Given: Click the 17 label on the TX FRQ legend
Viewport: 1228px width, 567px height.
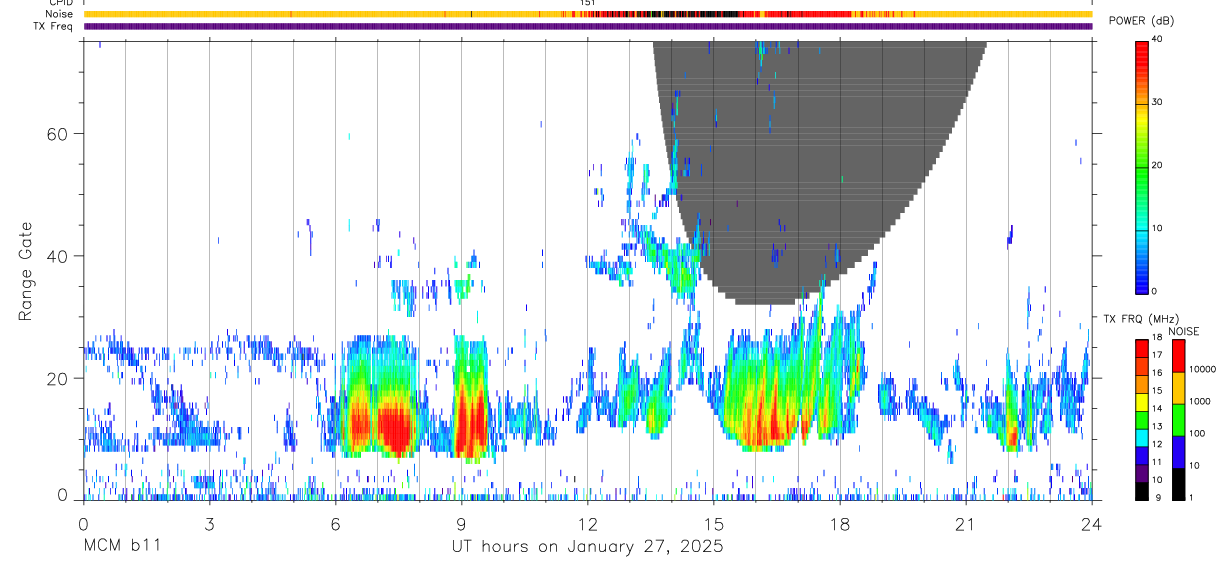Looking at the screenshot, I should pyautogui.click(x=1157, y=355).
